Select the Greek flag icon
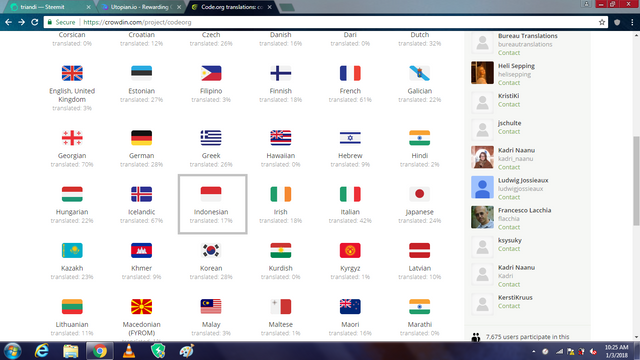 coord(211,138)
